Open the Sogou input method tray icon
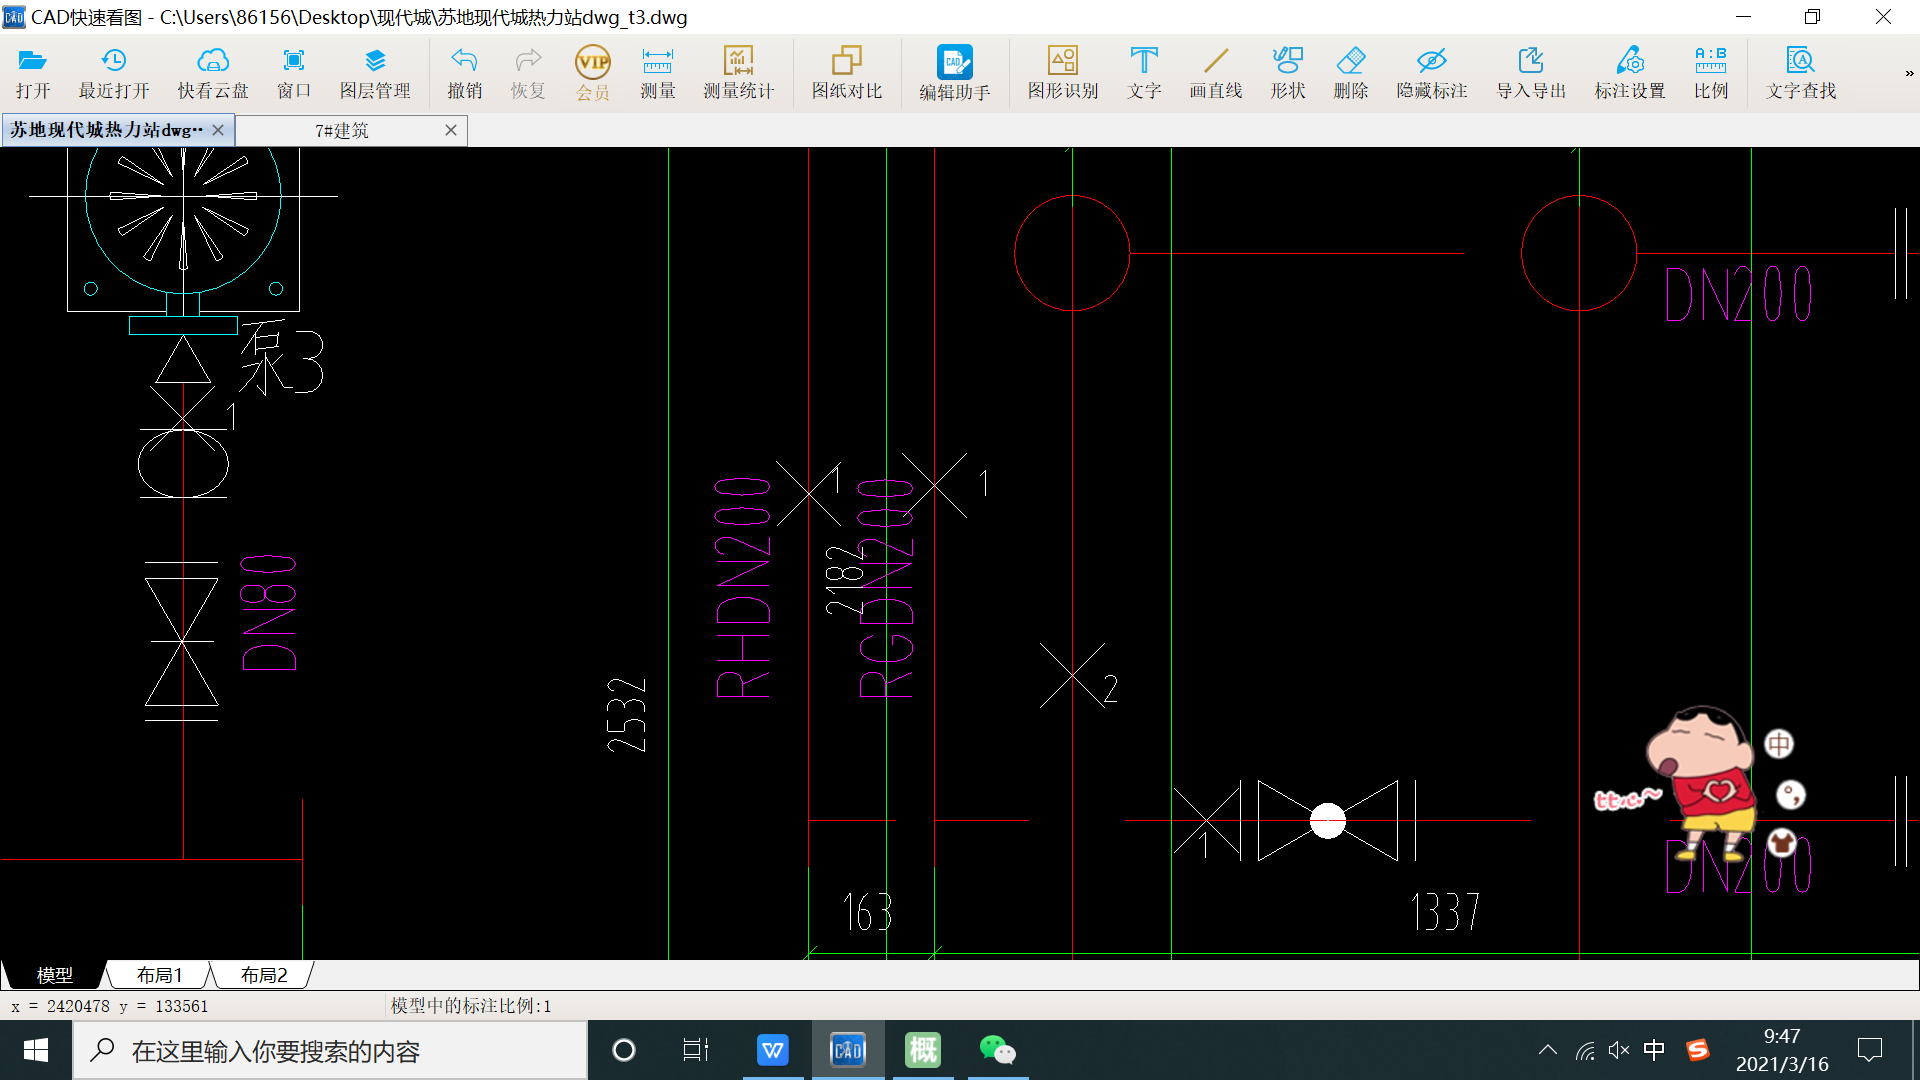The image size is (1920, 1080). (1698, 1050)
